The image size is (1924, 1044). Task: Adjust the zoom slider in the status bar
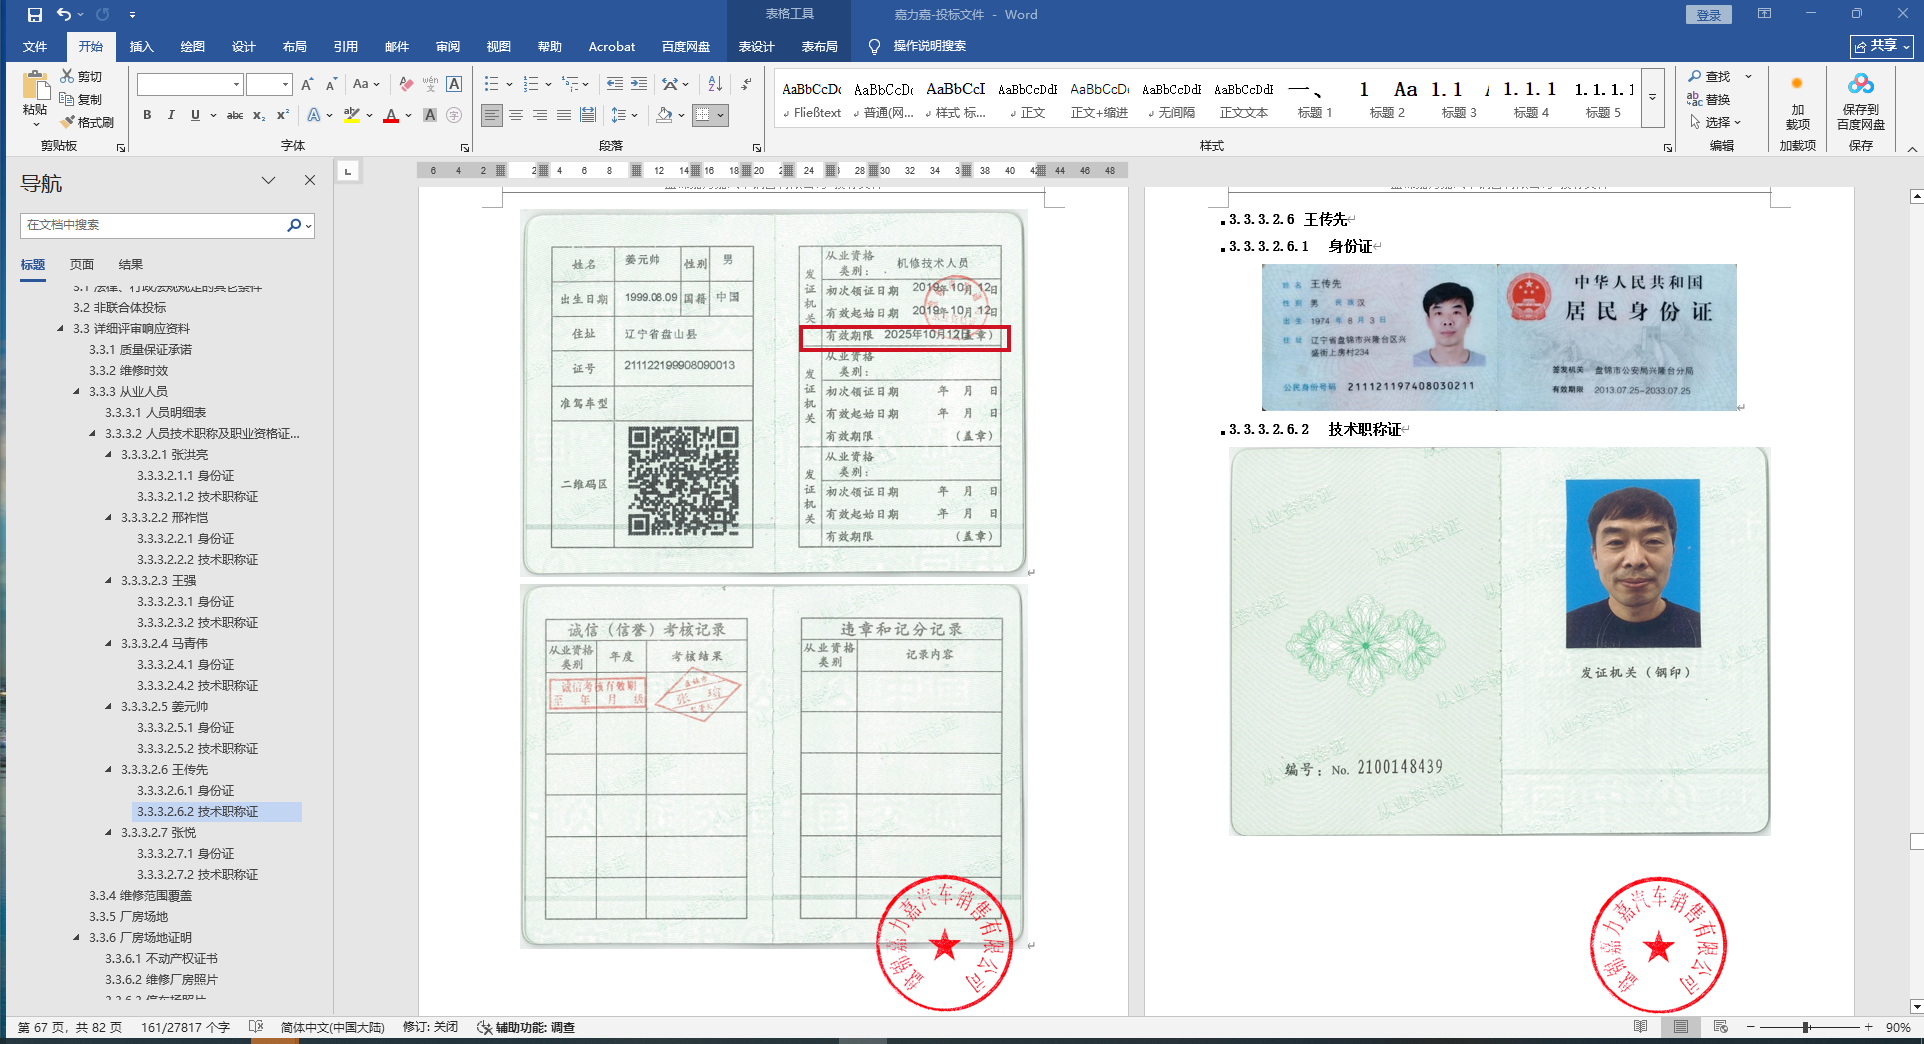[1807, 1027]
